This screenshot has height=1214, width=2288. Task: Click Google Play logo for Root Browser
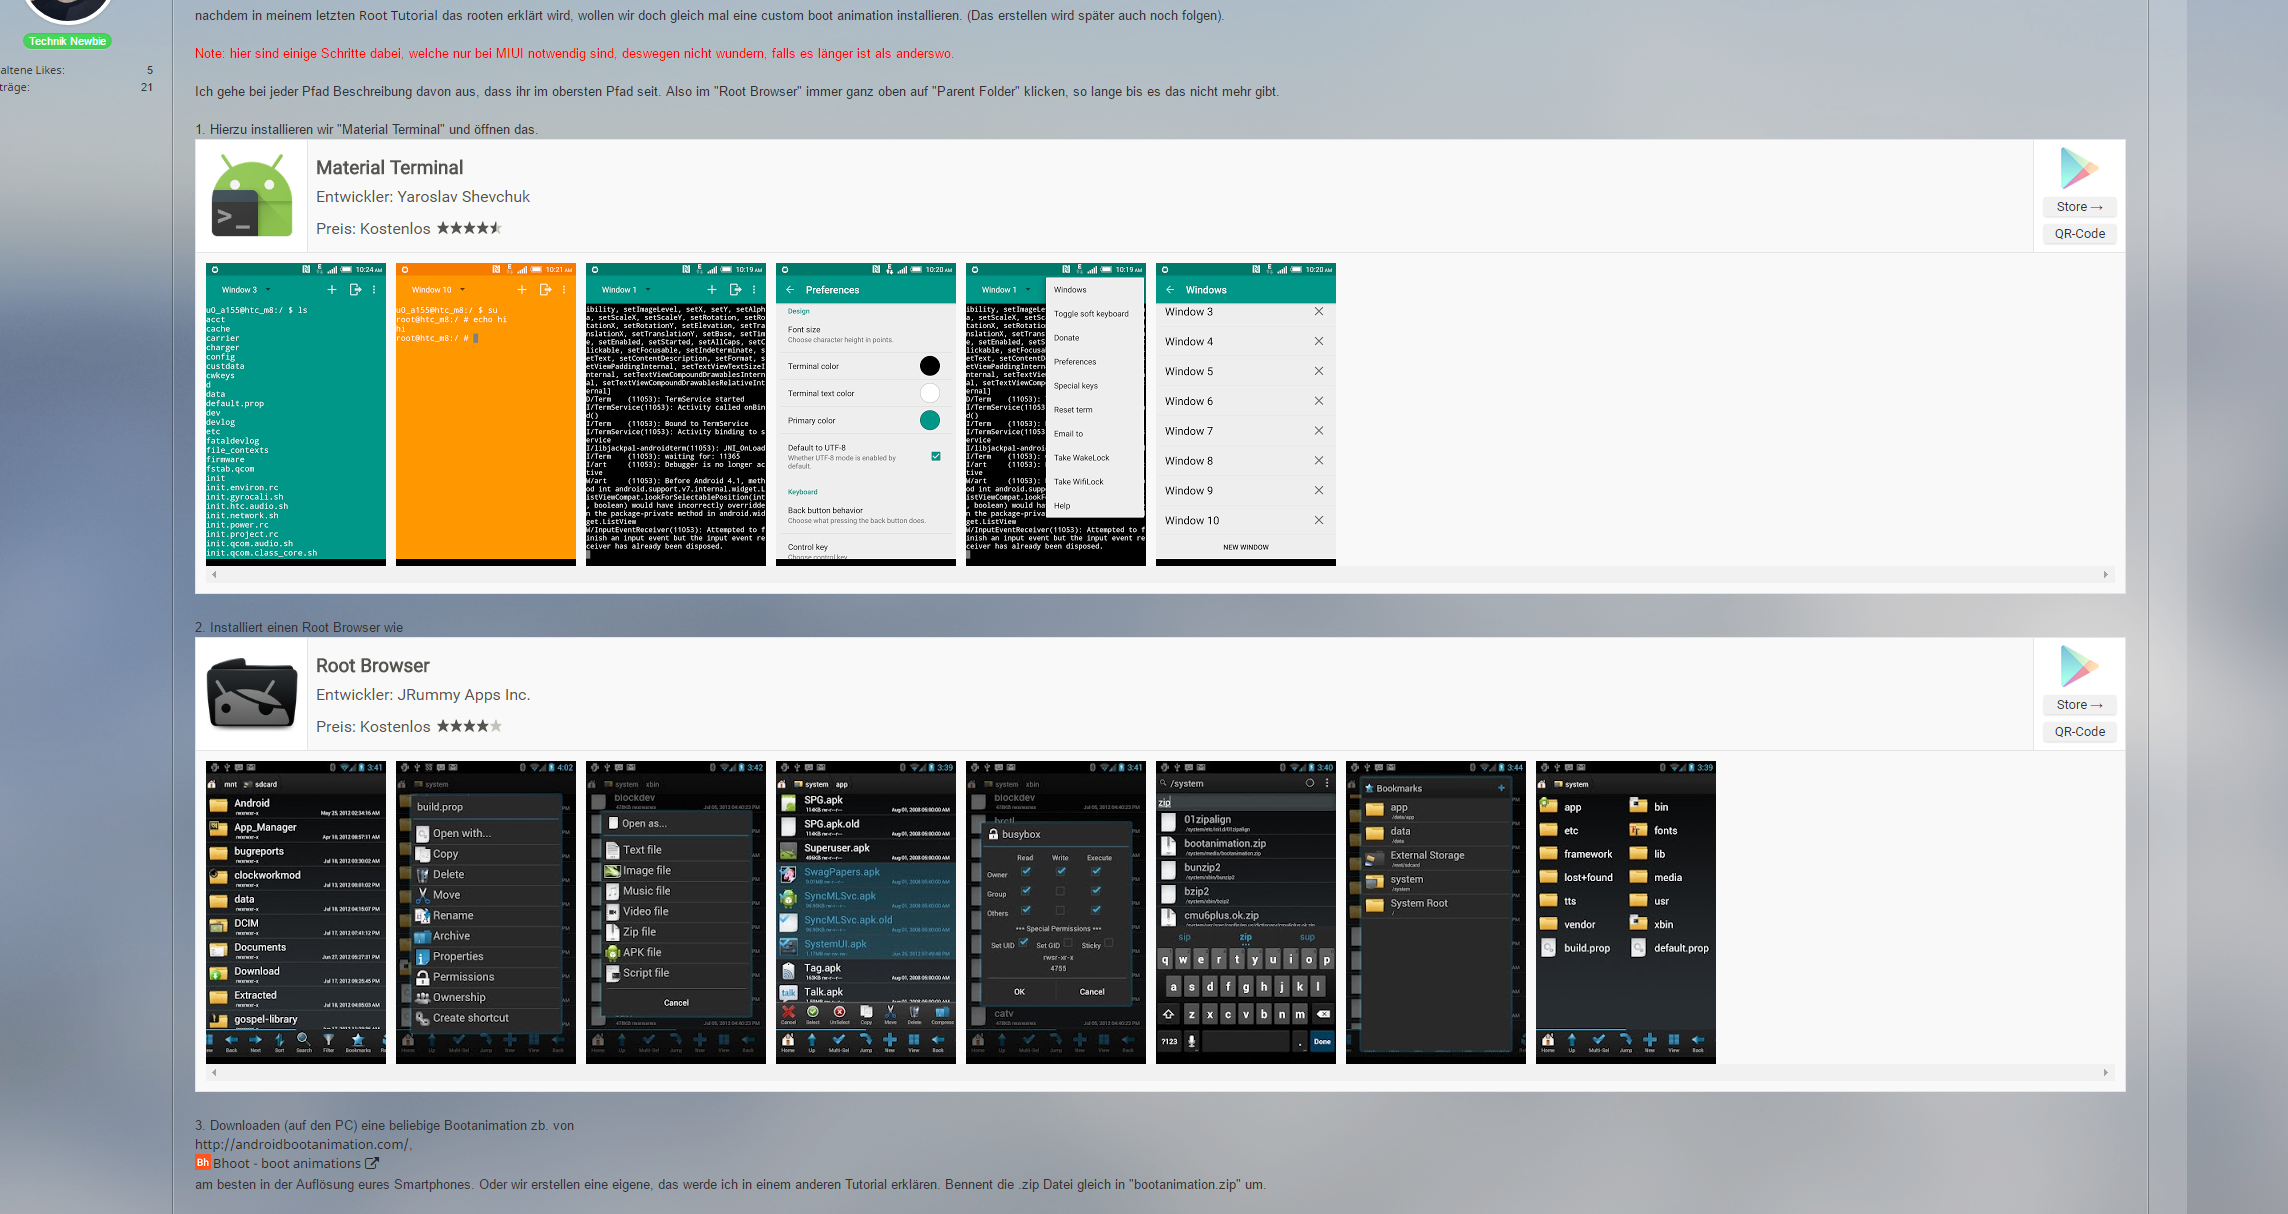click(x=2079, y=666)
